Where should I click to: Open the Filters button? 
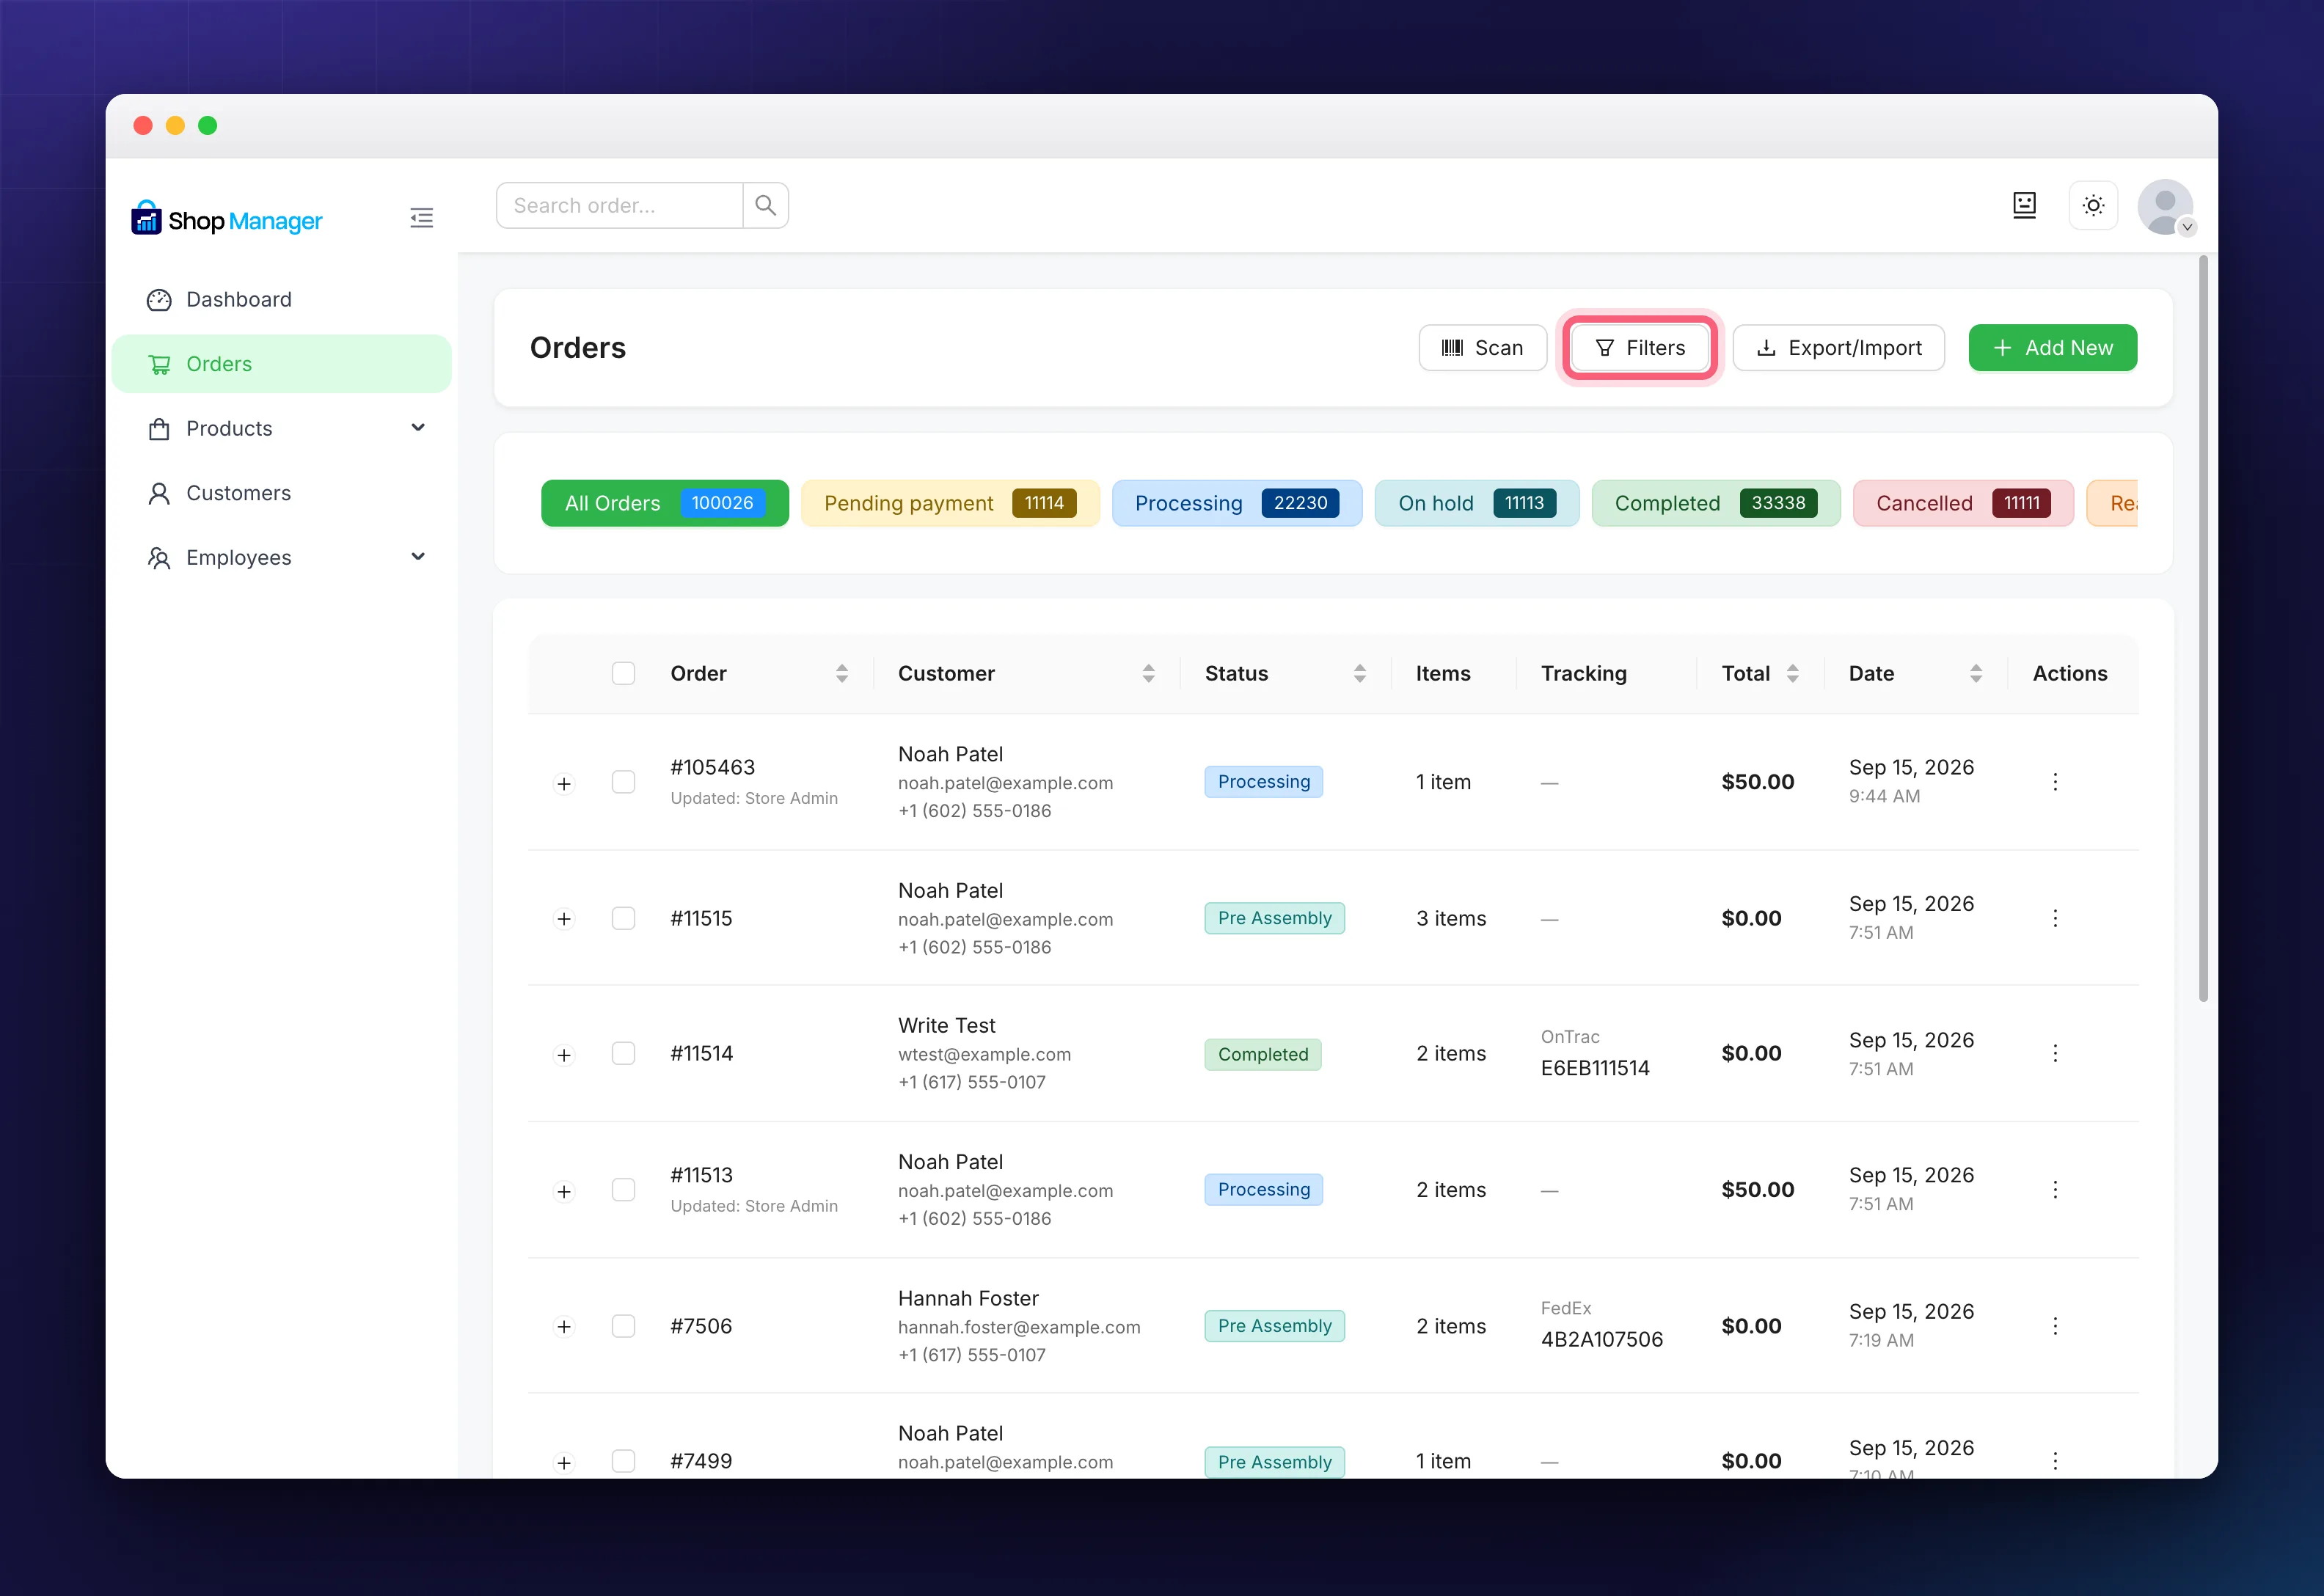1640,348
